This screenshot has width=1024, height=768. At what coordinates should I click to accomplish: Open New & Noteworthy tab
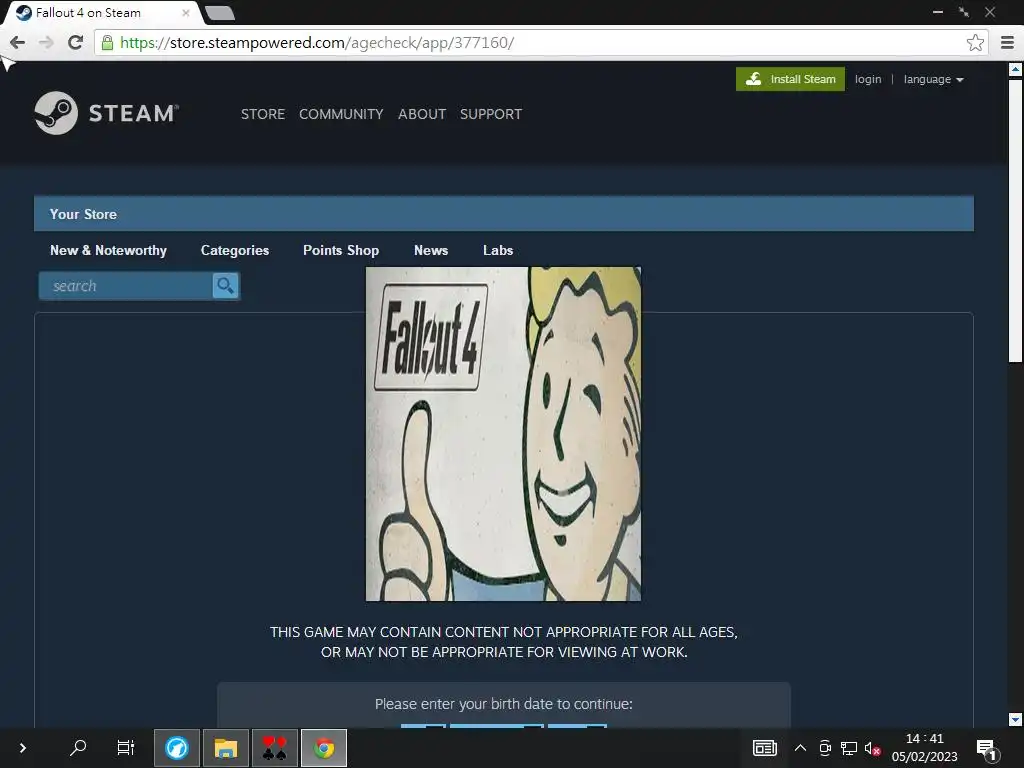pyautogui.click(x=108, y=250)
